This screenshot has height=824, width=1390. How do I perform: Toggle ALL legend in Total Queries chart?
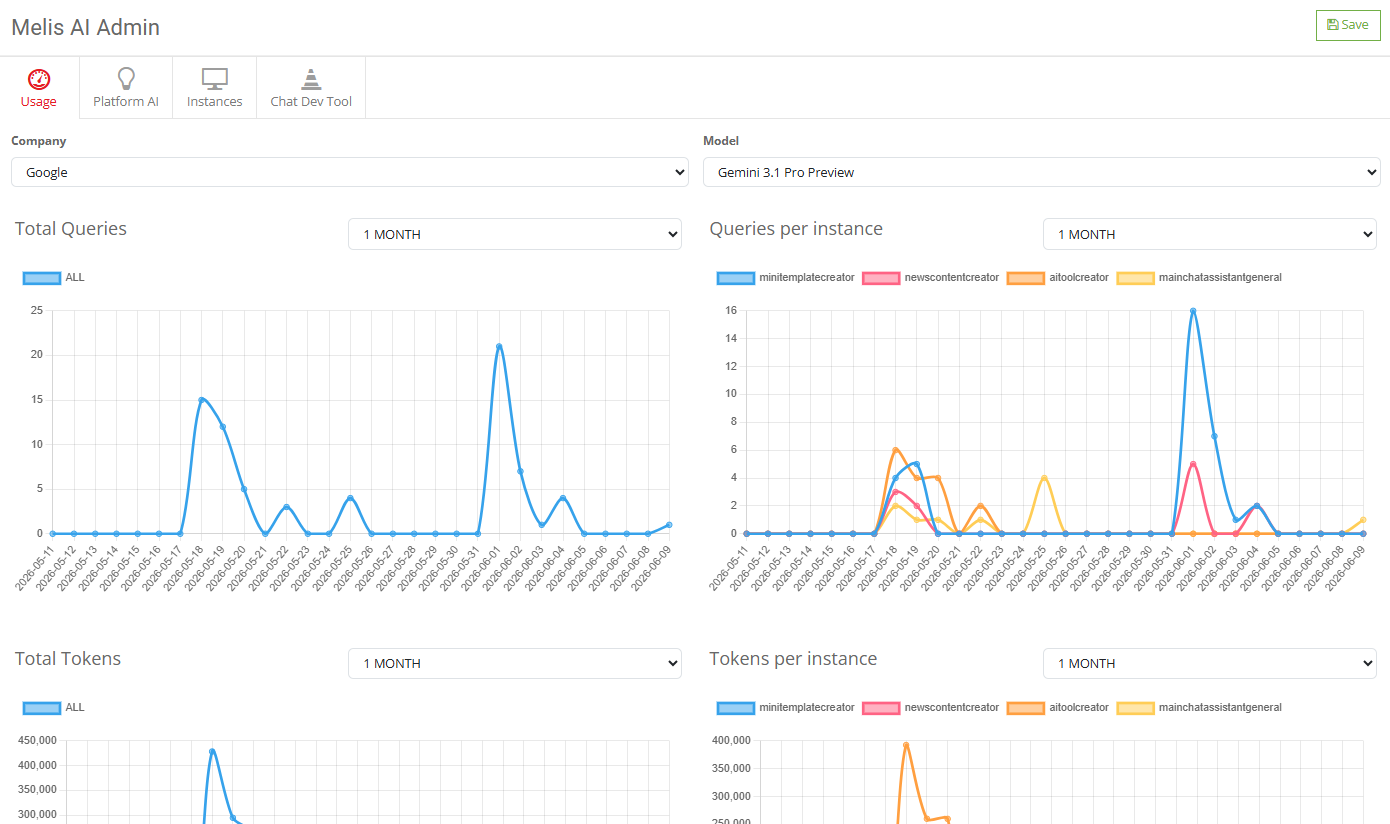tap(54, 277)
